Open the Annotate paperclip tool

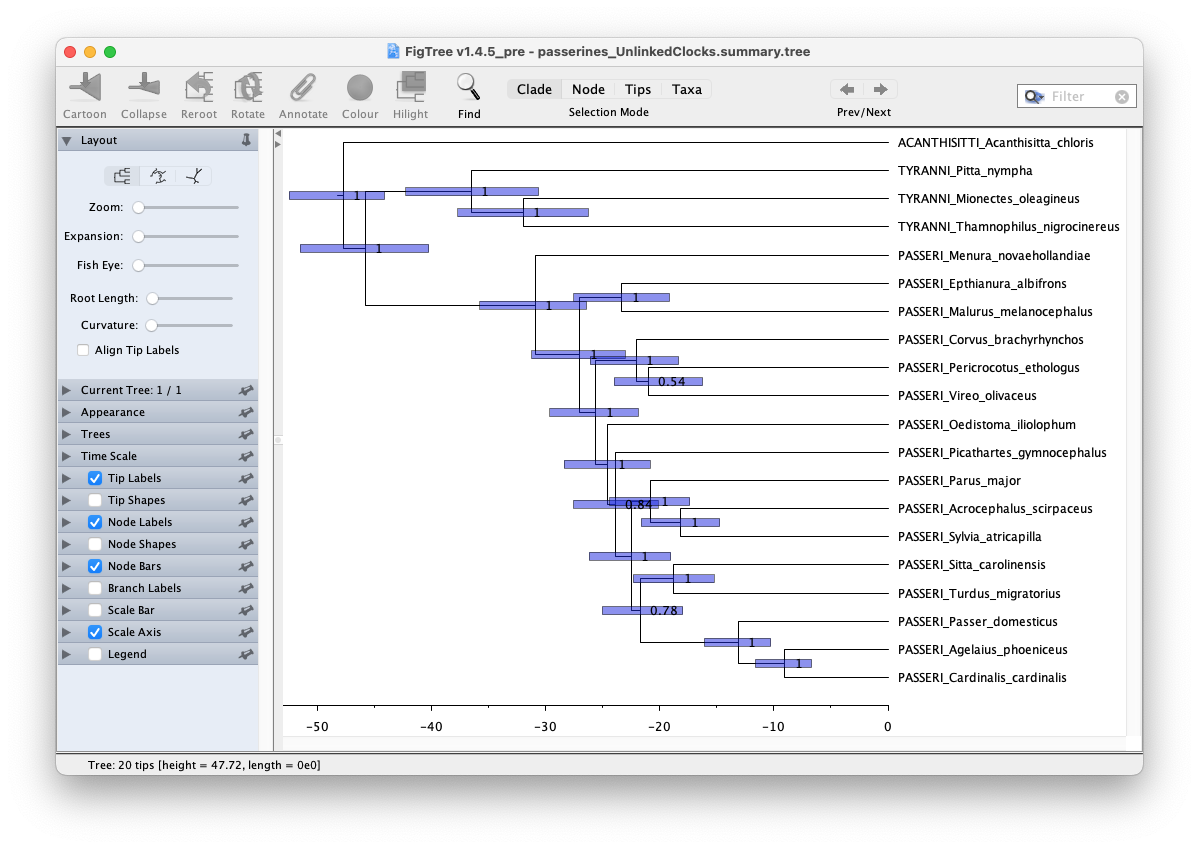(303, 87)
